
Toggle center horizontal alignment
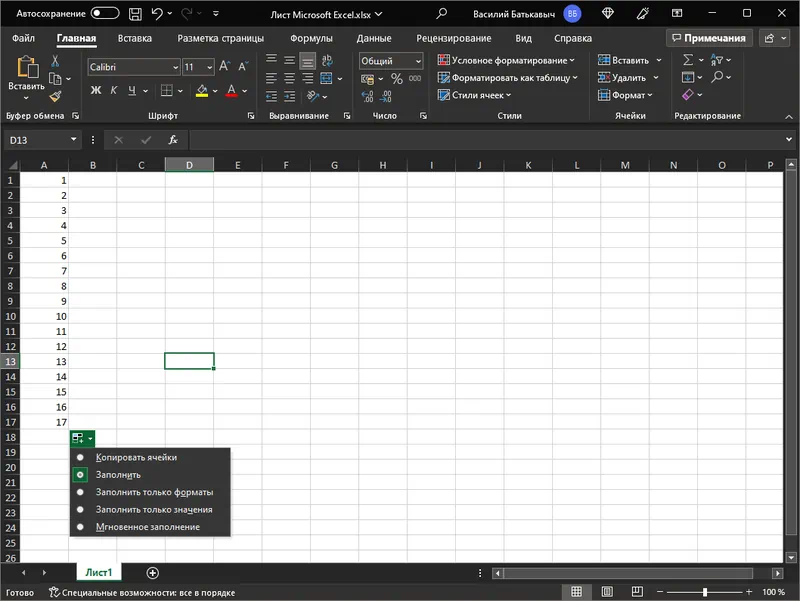click(289, 78)
